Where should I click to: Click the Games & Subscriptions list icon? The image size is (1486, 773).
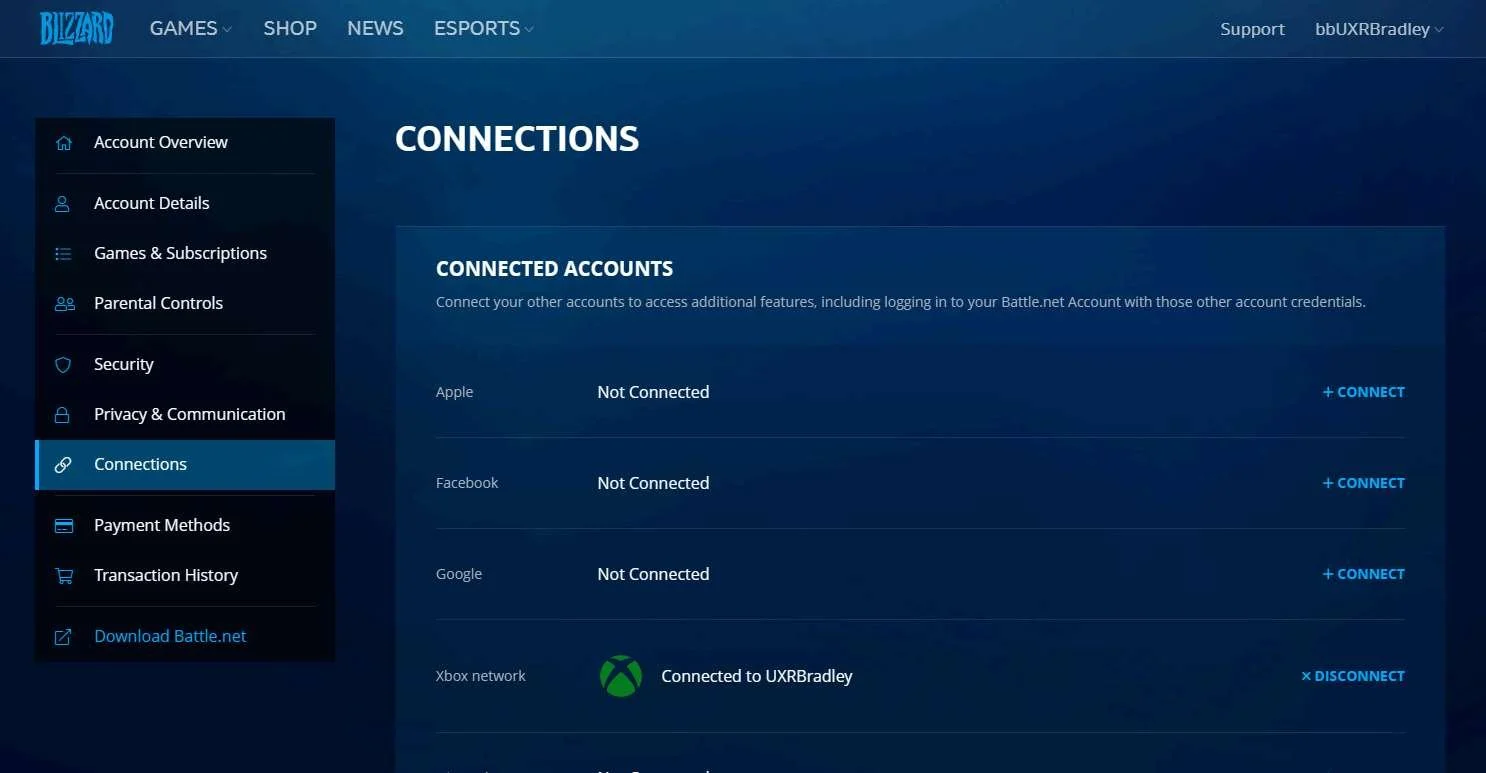point(63,253)
